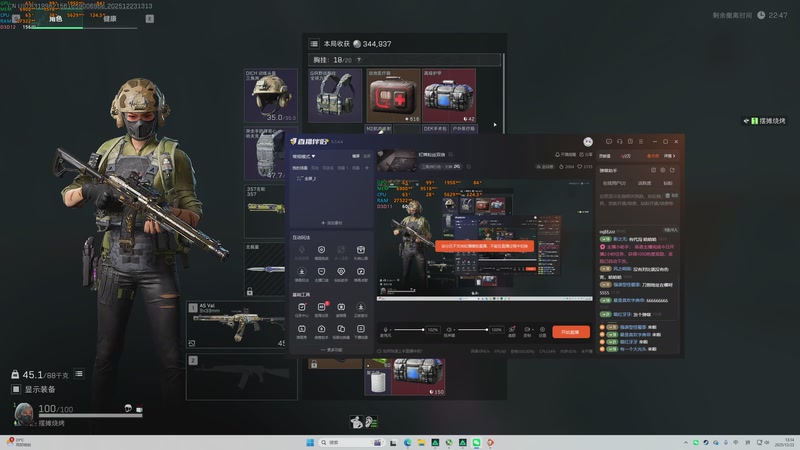800x450 pixels.
Task: Open File Explorer from the taskbar
Action: click(x=421, y=442)
